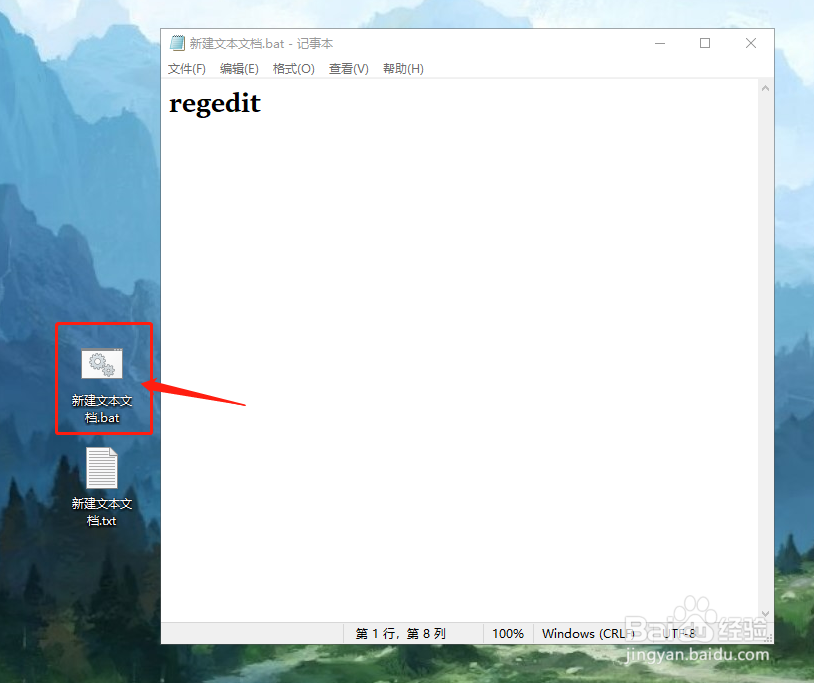Open the 编辑(E) menu
The height and width of the screenshot is (683, 814).
pyautogui.click(x=239, y=69)
